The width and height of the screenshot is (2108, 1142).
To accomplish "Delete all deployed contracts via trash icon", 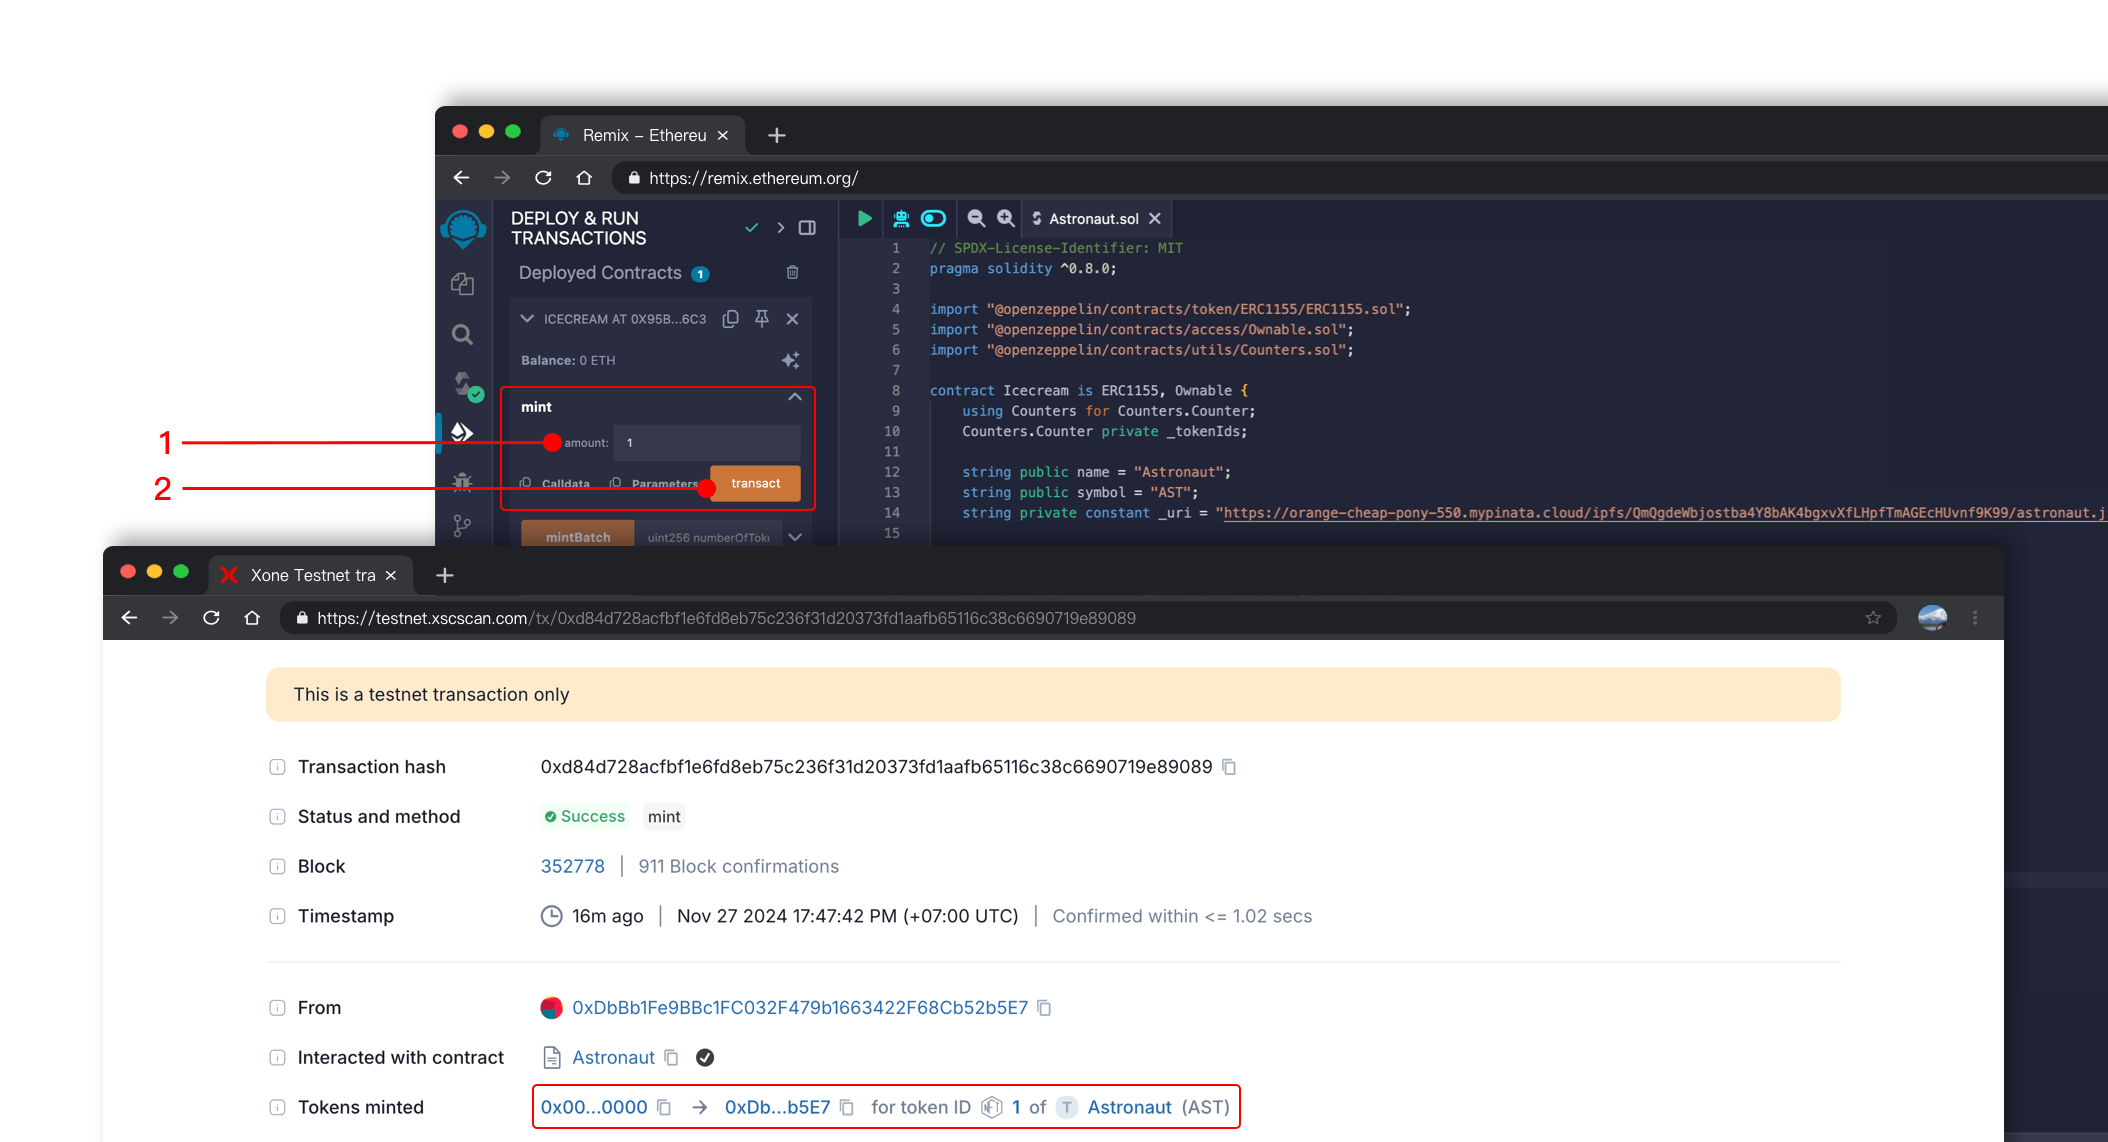I will 792,272.
